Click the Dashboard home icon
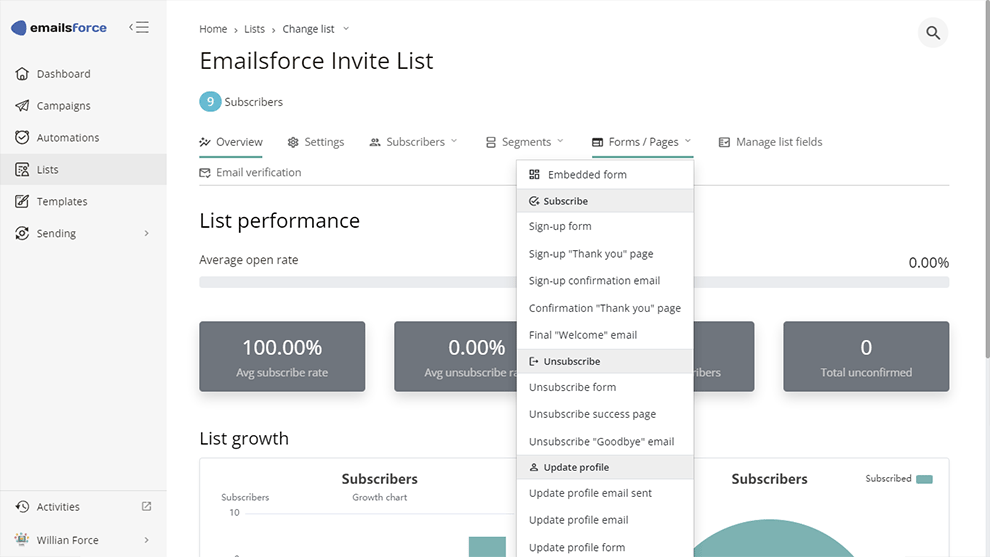This screenshot has height=557, width=990. point(22,74)
